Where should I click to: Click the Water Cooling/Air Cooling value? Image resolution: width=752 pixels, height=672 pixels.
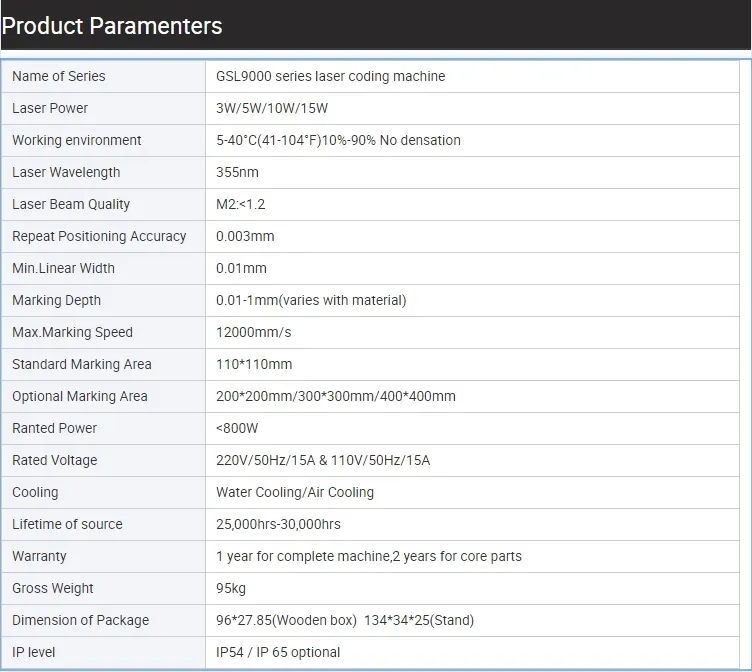pyautogui.click(x=295, y=492)
